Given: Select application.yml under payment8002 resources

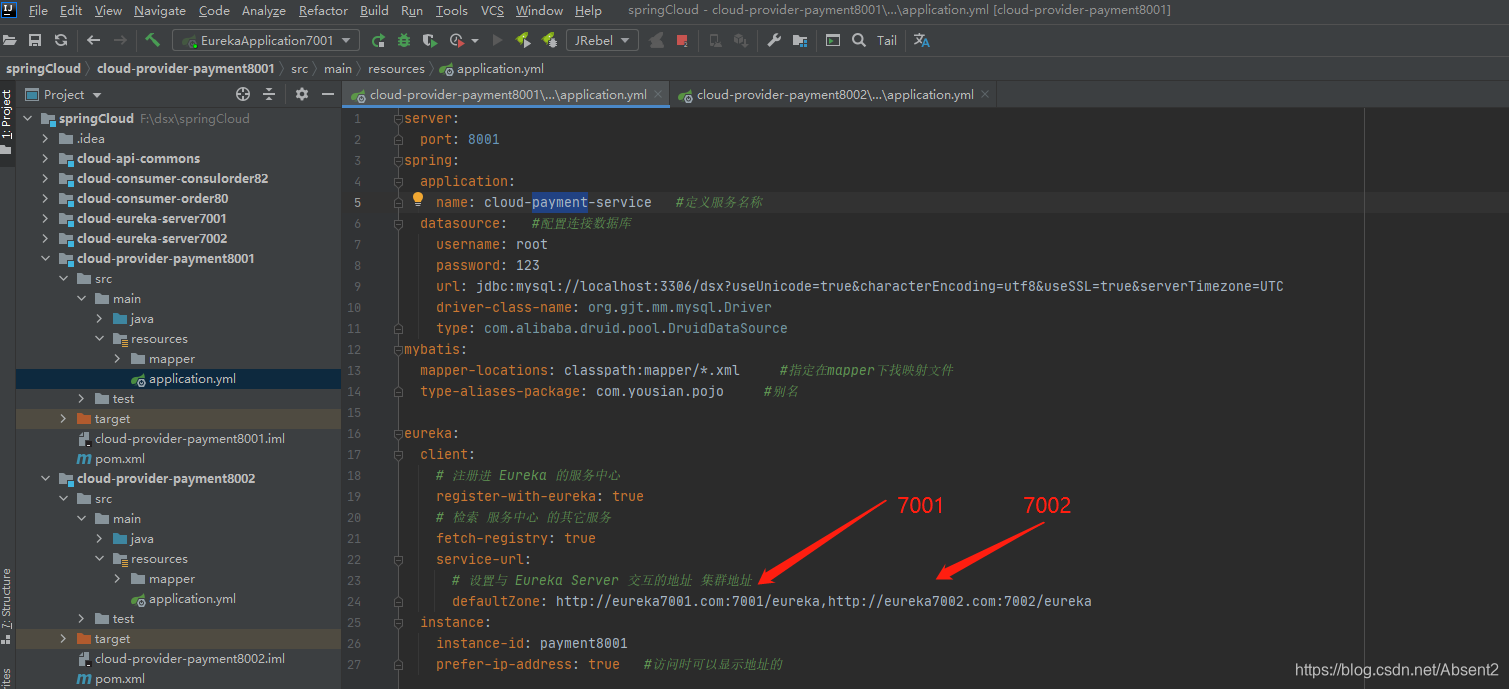Looking at the screenshot, I should click(192, 599).
